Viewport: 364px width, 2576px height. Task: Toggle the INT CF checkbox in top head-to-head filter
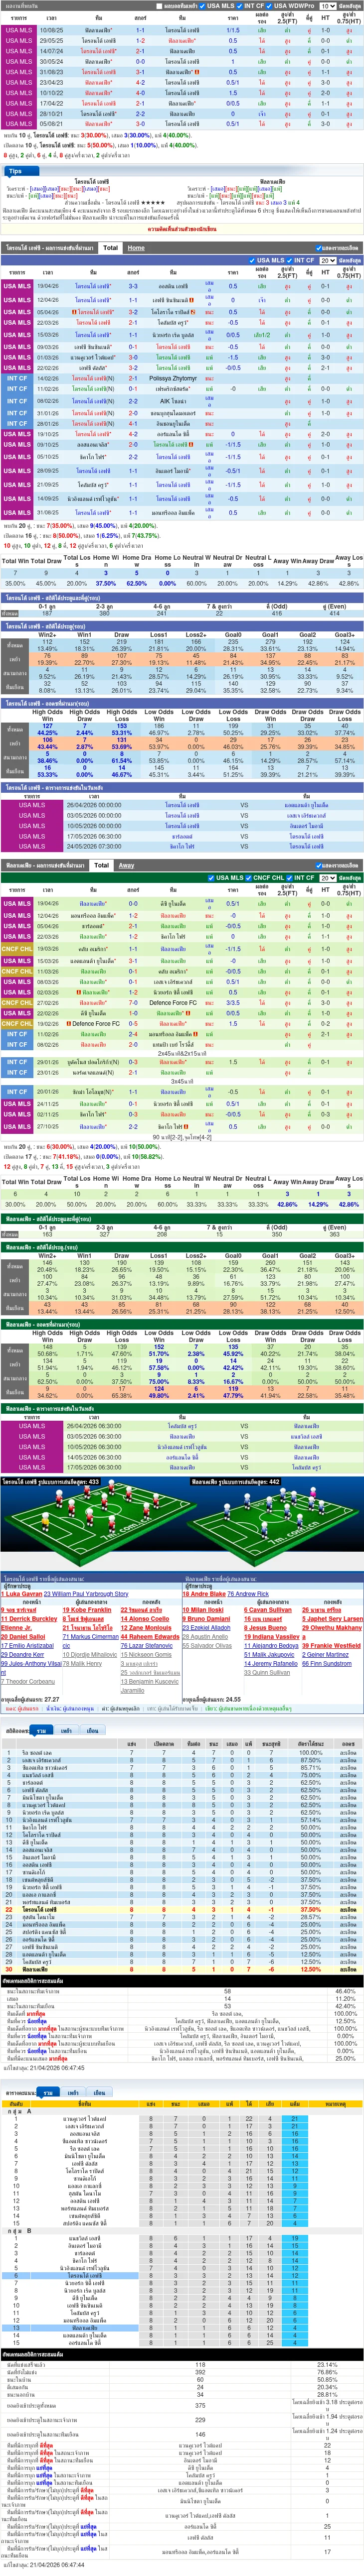click(243, 6)
